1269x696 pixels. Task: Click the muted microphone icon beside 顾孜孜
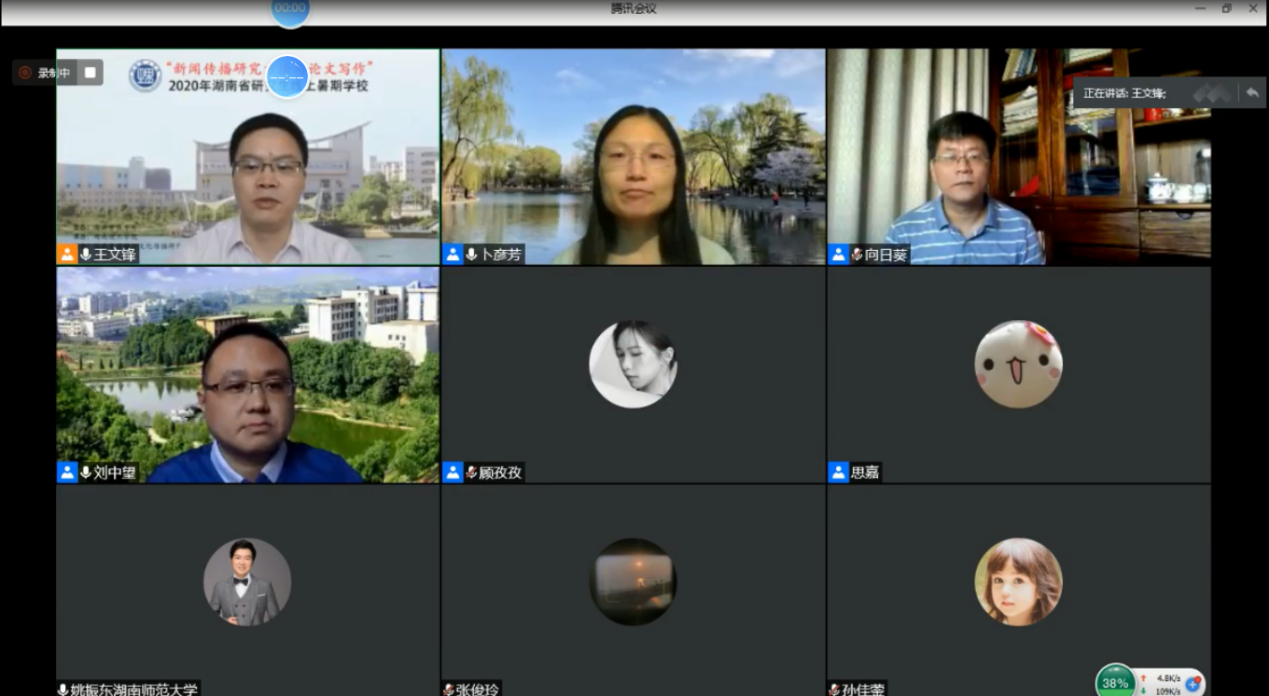[472, 472]
